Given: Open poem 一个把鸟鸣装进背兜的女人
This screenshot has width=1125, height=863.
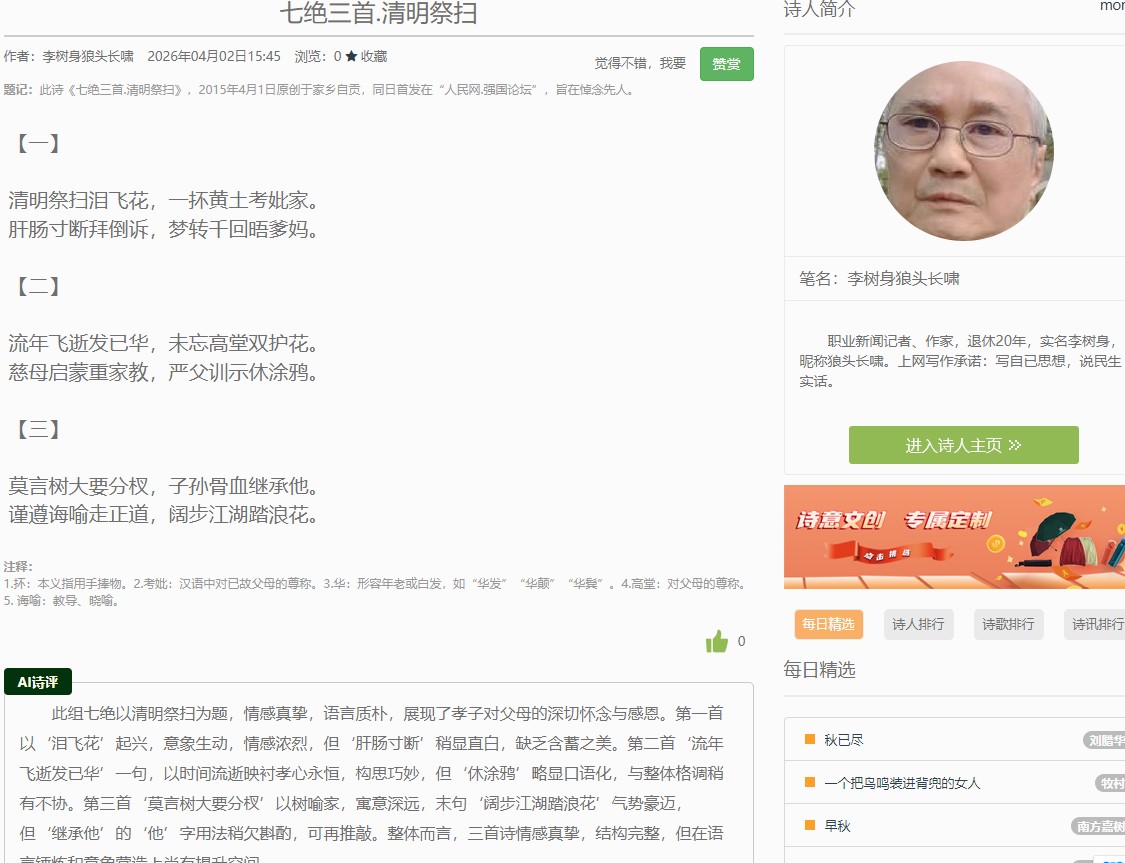Looking at the screenshot, I should pos(902,784).
